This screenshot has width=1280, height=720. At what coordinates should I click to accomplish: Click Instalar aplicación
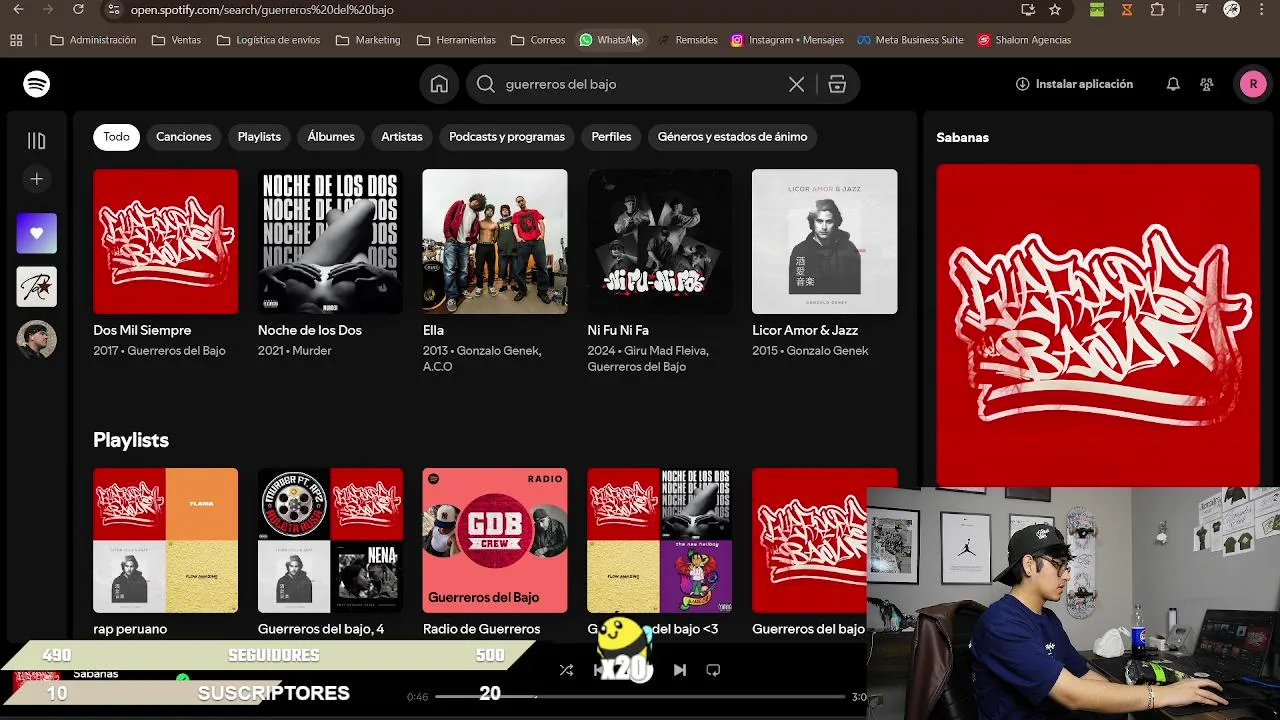click(1074, 84)
